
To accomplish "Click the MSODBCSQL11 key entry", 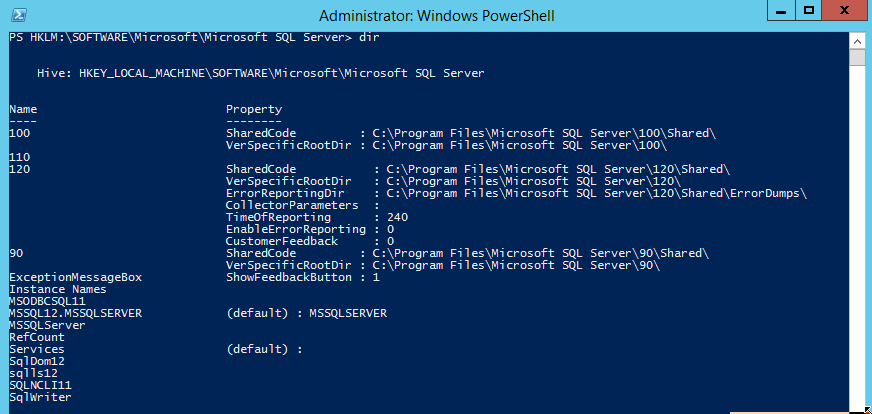I will click(47, 301).
